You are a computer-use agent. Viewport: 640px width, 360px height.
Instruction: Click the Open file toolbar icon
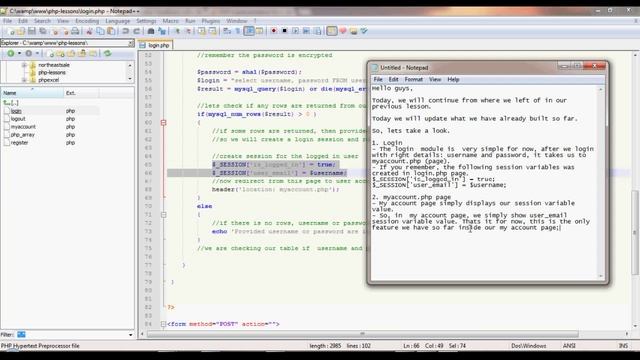click(21, 31)
